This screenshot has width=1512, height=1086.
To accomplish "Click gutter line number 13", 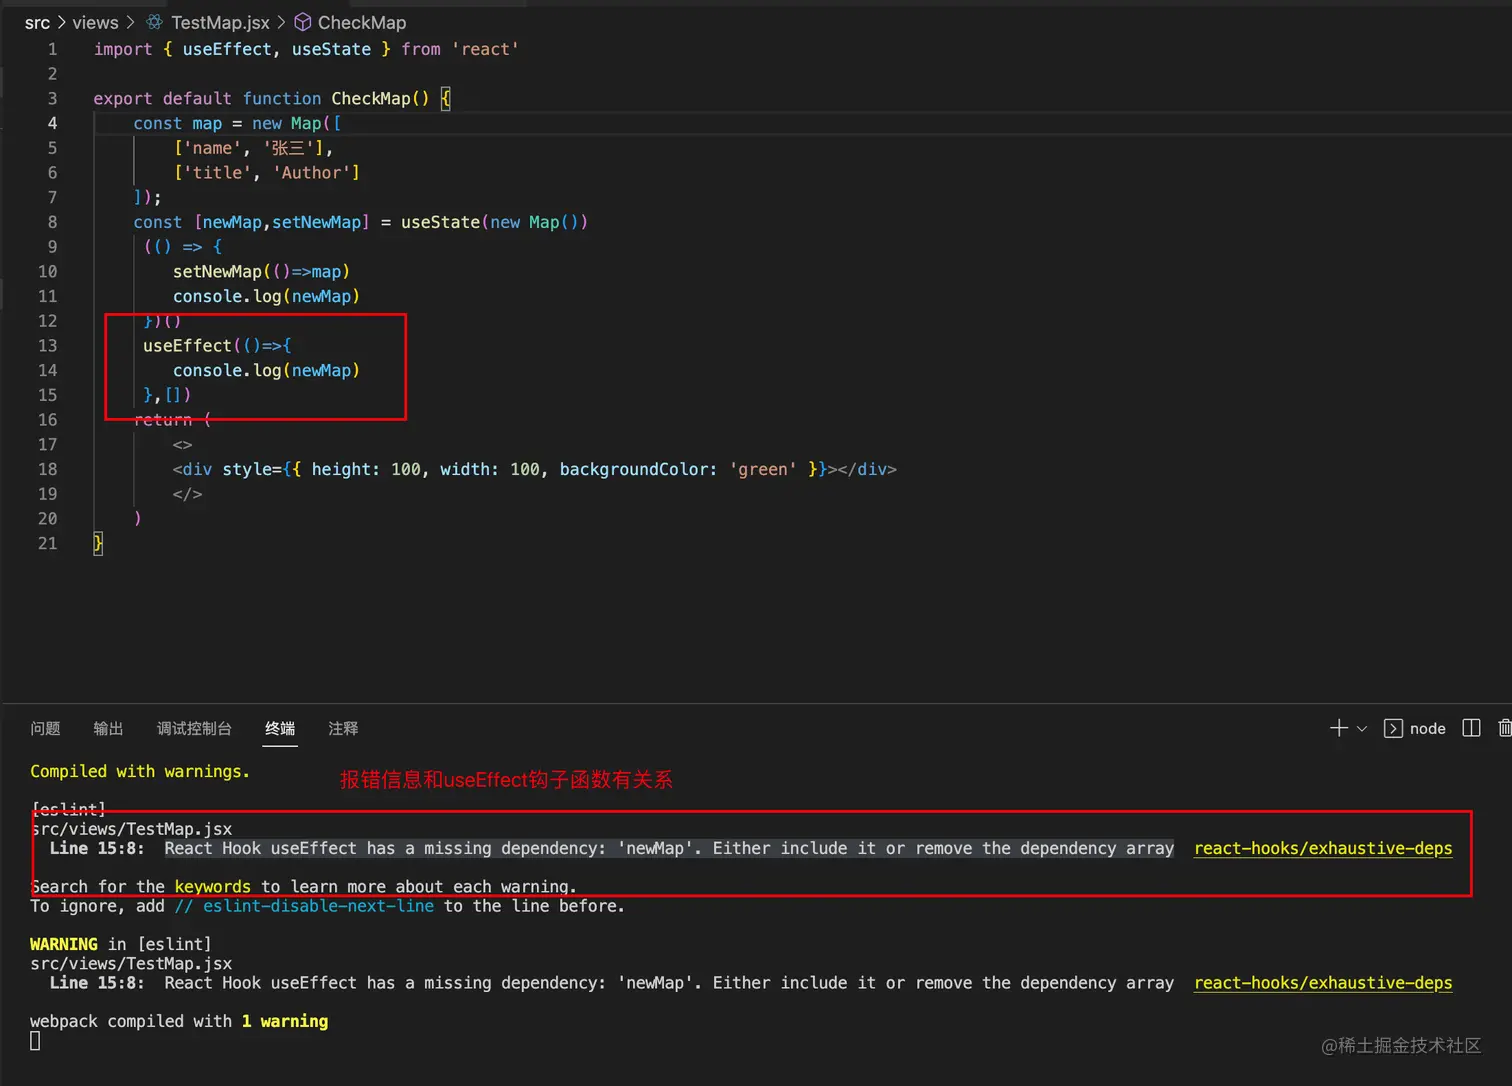I will (x=47, y=346).
